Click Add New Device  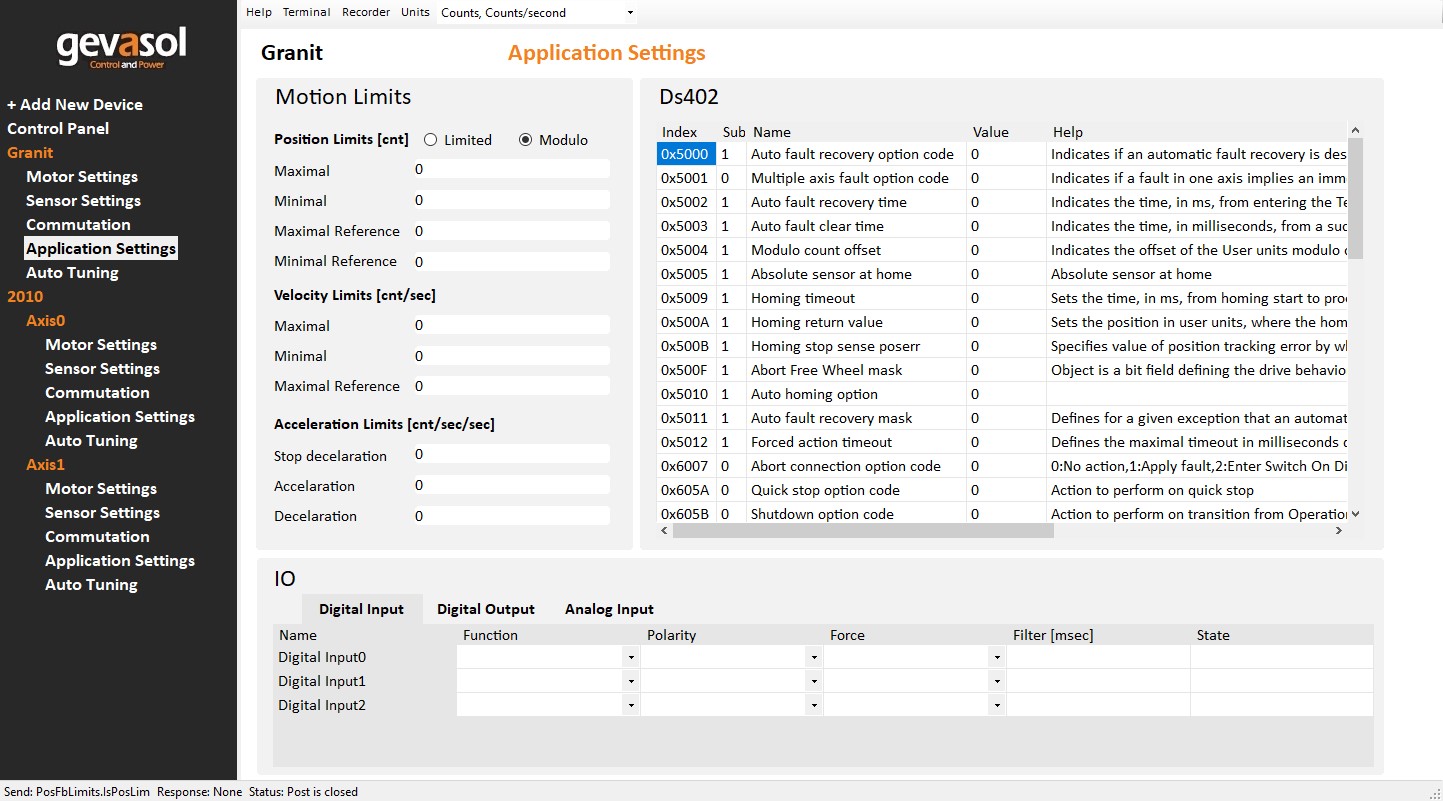click(75, 104)
